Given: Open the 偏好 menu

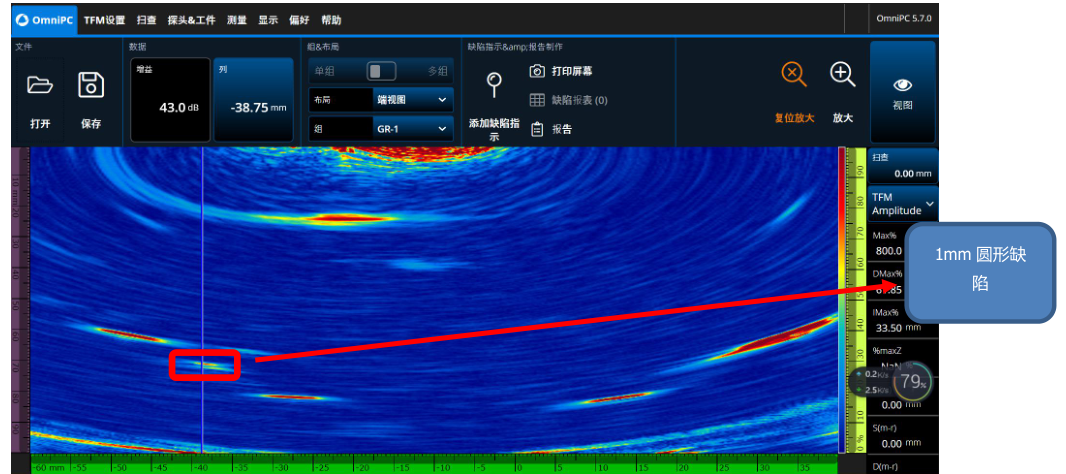Looking at the screenshot, I should coord(299,20).
